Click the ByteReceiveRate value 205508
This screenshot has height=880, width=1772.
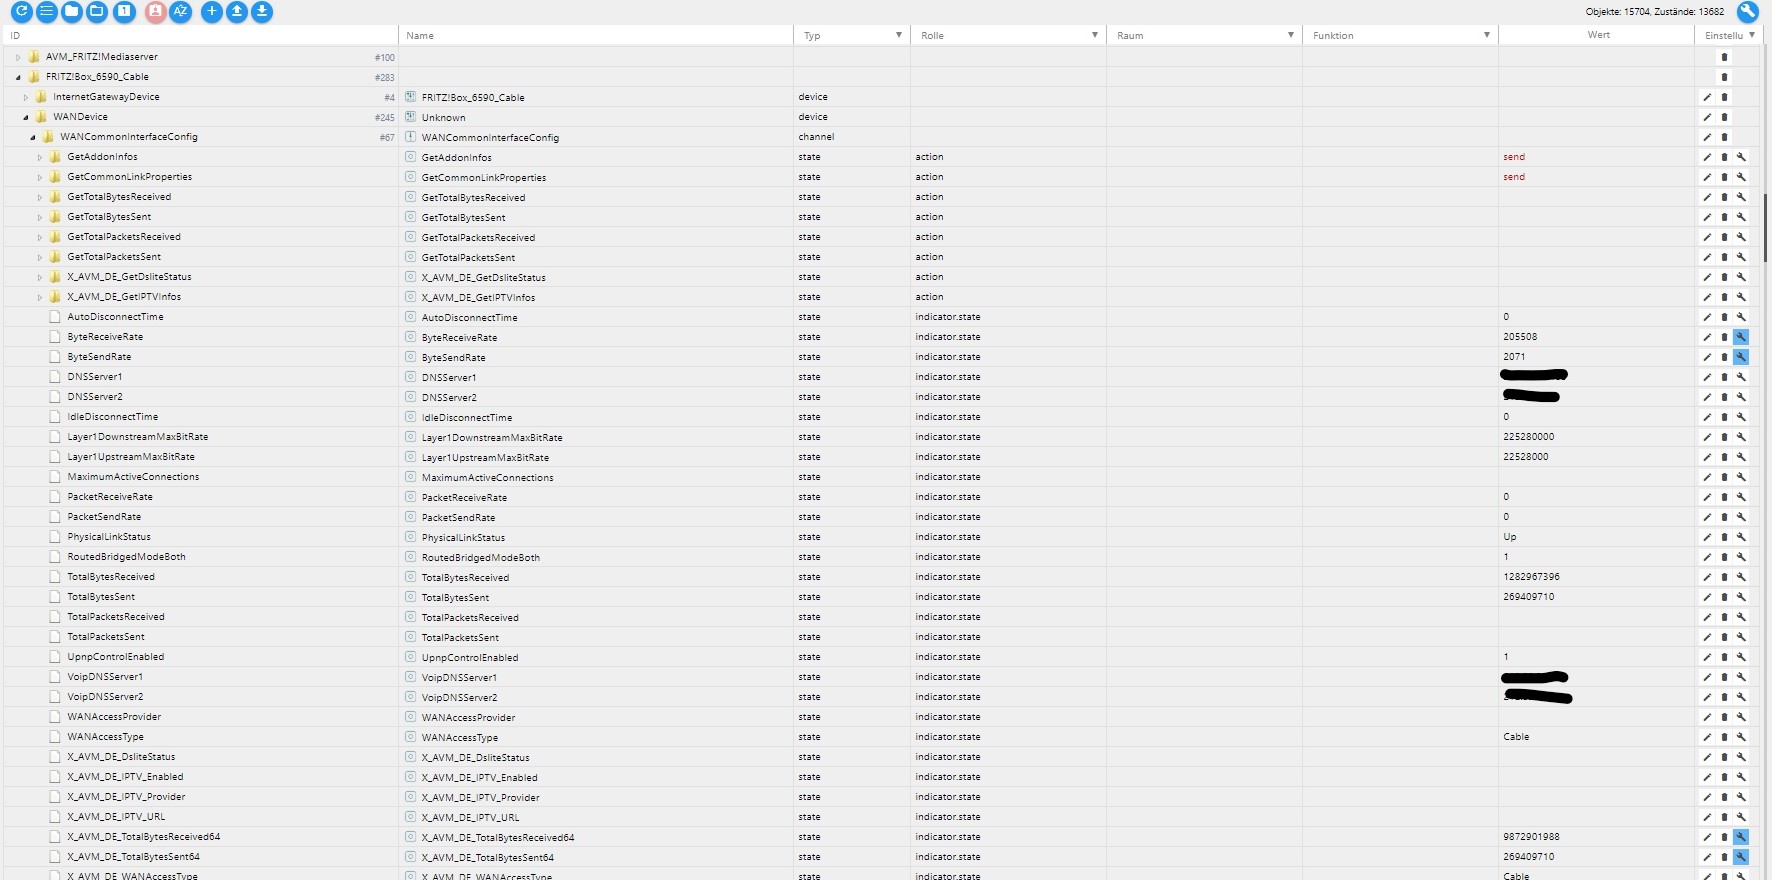(x=1520, y=337)
